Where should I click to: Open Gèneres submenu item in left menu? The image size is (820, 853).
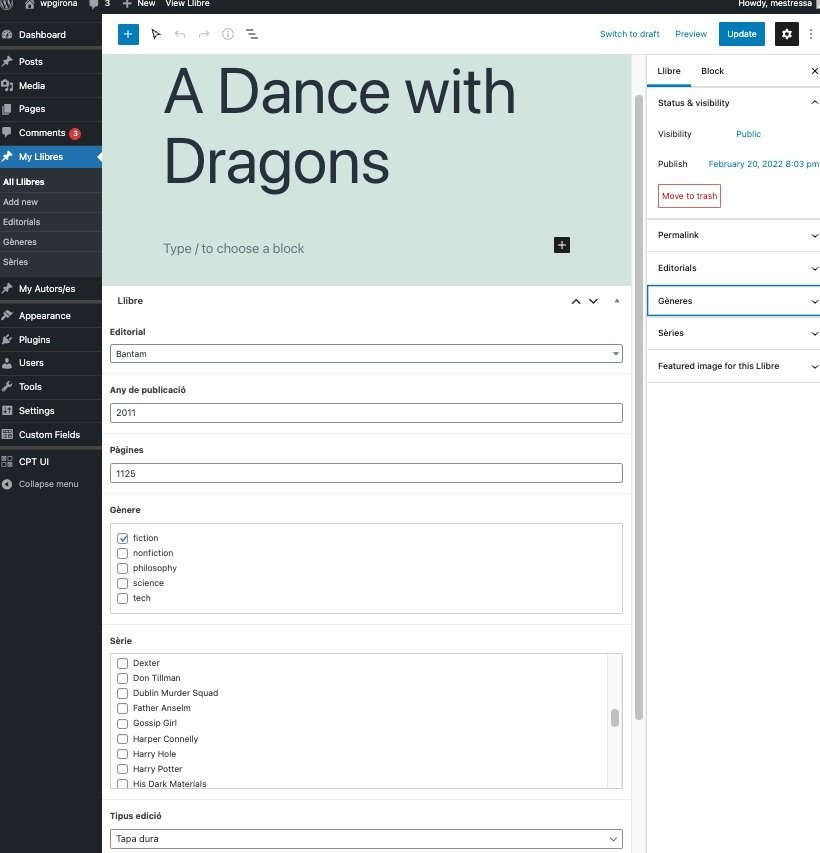[20, 242]
